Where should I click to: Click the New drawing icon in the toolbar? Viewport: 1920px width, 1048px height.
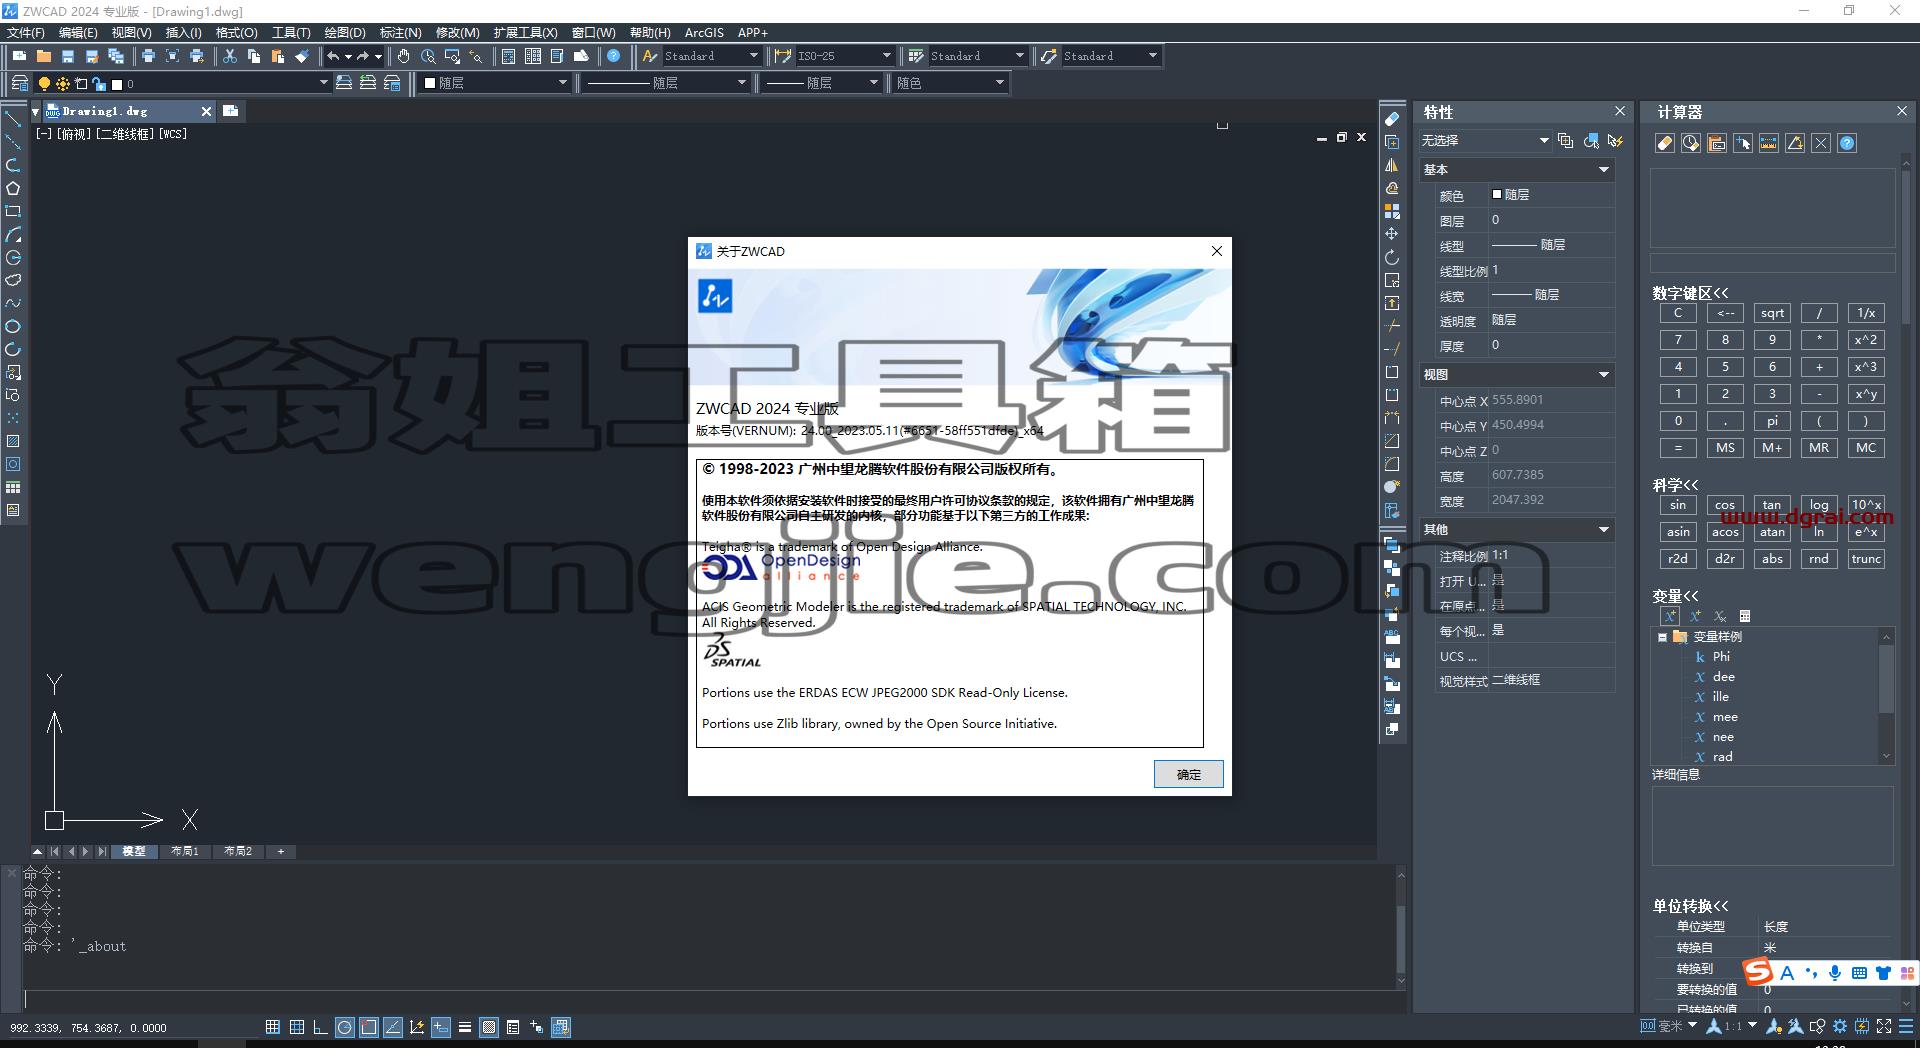click(x=19, y=56)
